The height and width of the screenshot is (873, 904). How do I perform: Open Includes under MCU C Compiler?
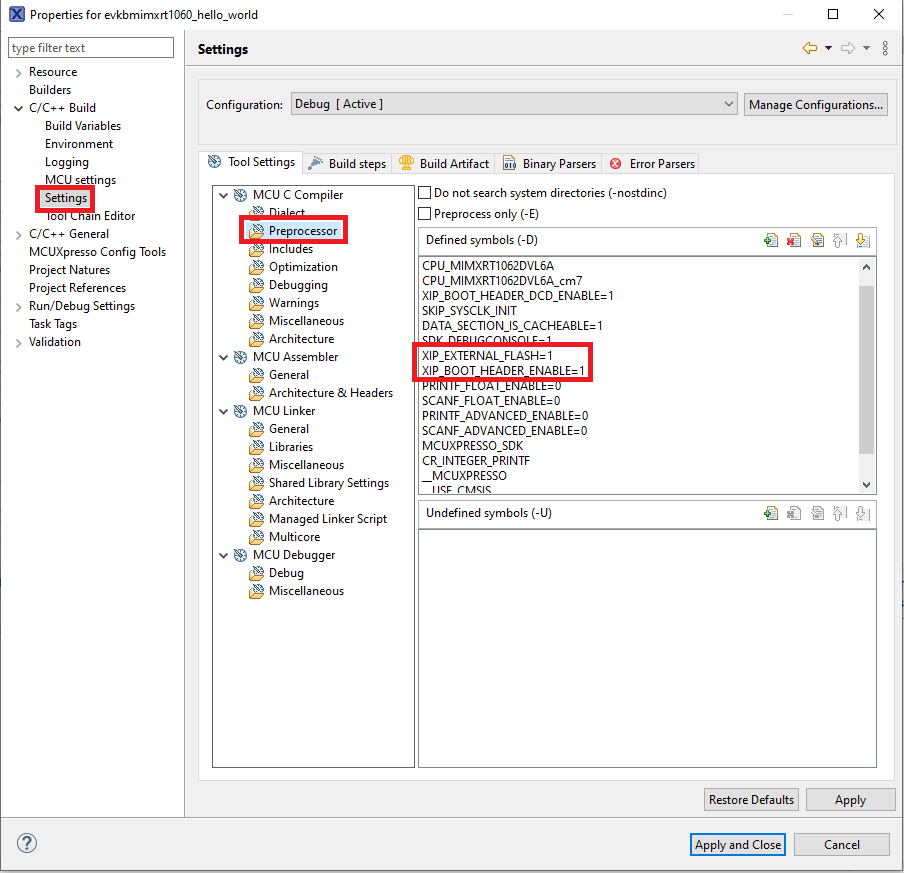click(291, 249)
